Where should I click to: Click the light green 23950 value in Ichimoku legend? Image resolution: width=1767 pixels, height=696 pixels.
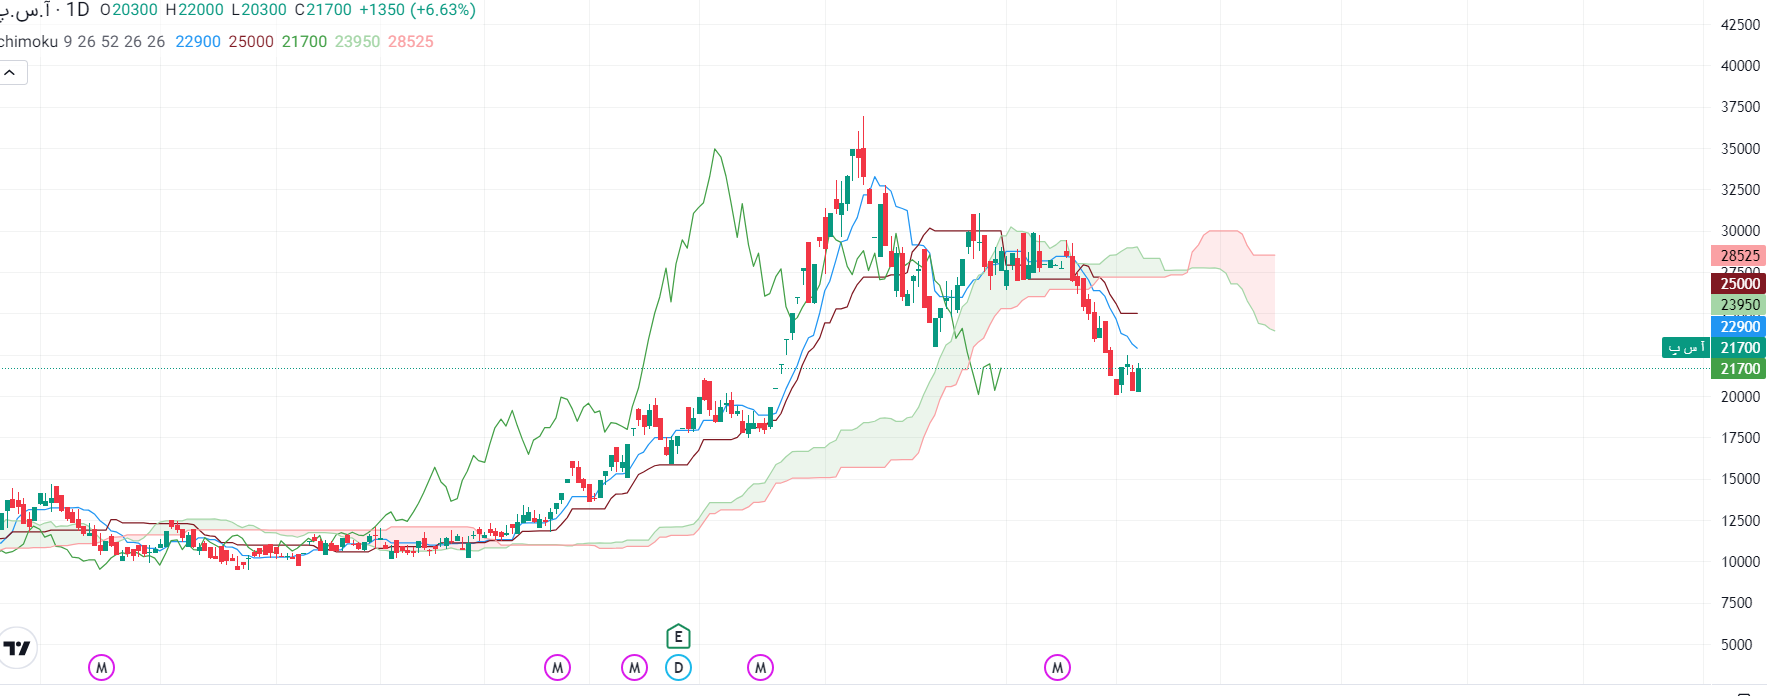(357, 42)
